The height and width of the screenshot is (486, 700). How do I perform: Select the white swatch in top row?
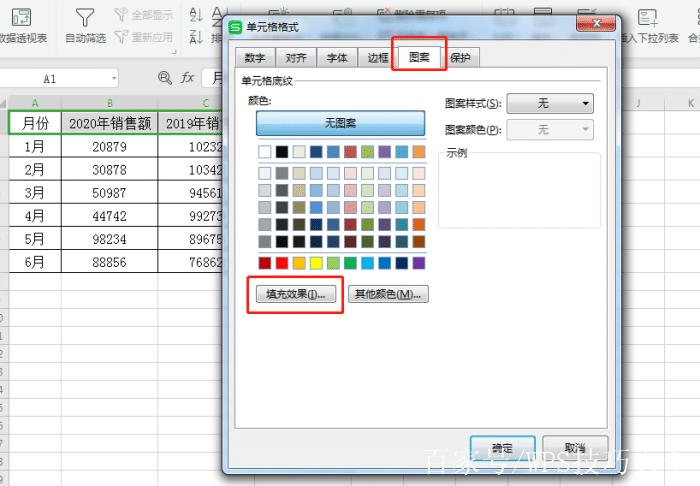pos(265,152)
